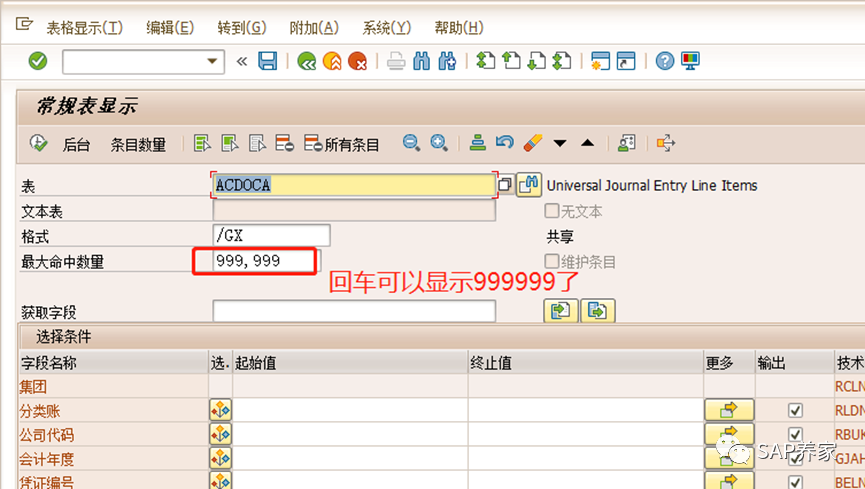The height and width of the screenshot is (489, 865).
Task: Go to next page icon
Action: (x=536, y=61)
